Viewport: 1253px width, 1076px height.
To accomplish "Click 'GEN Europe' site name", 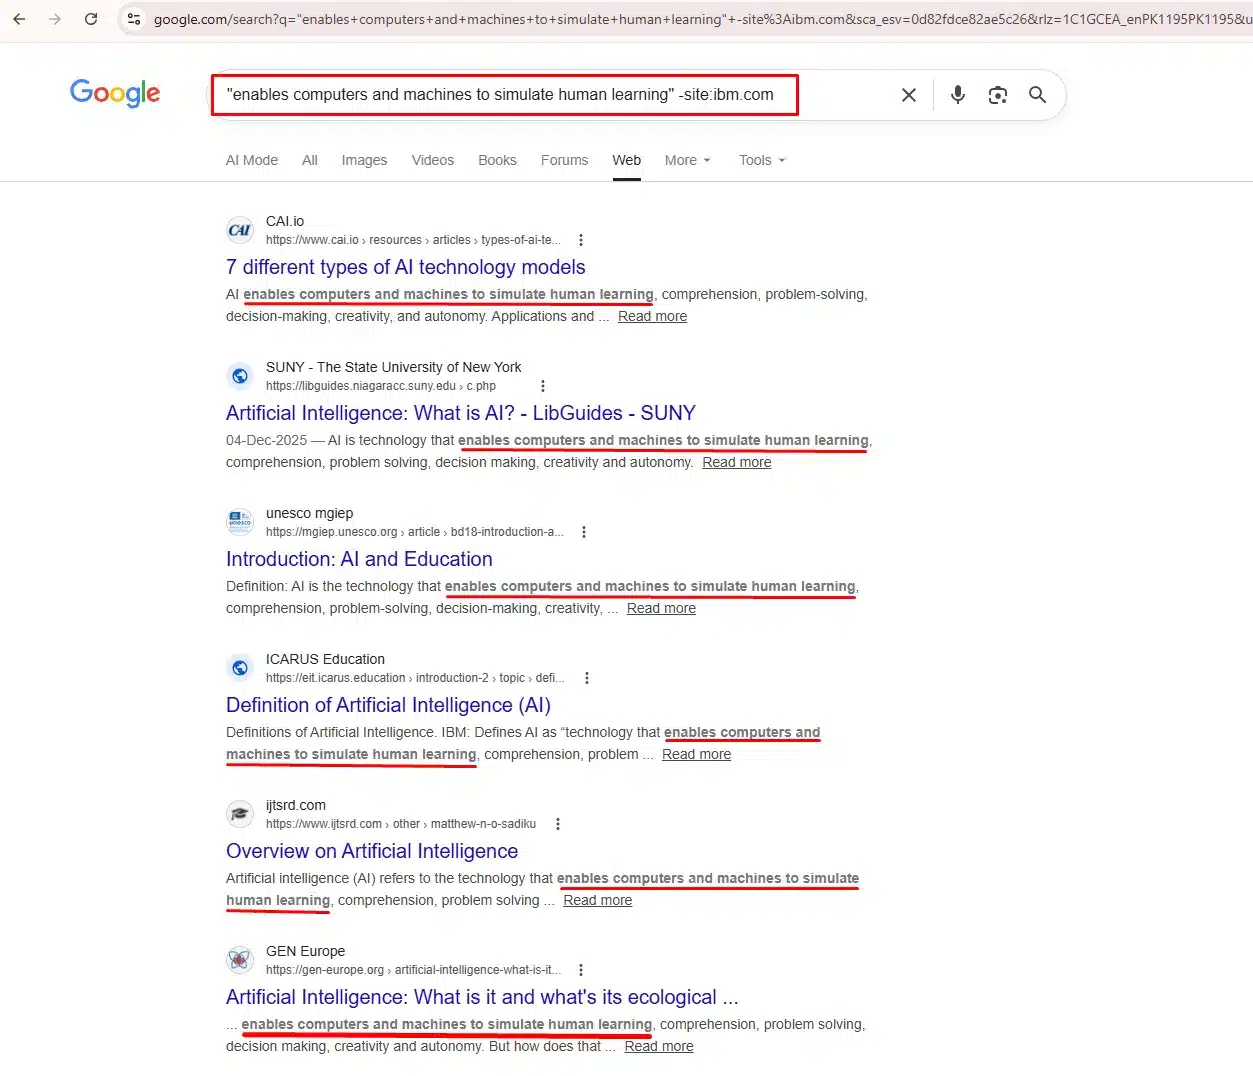I will (x=305, y=951).
